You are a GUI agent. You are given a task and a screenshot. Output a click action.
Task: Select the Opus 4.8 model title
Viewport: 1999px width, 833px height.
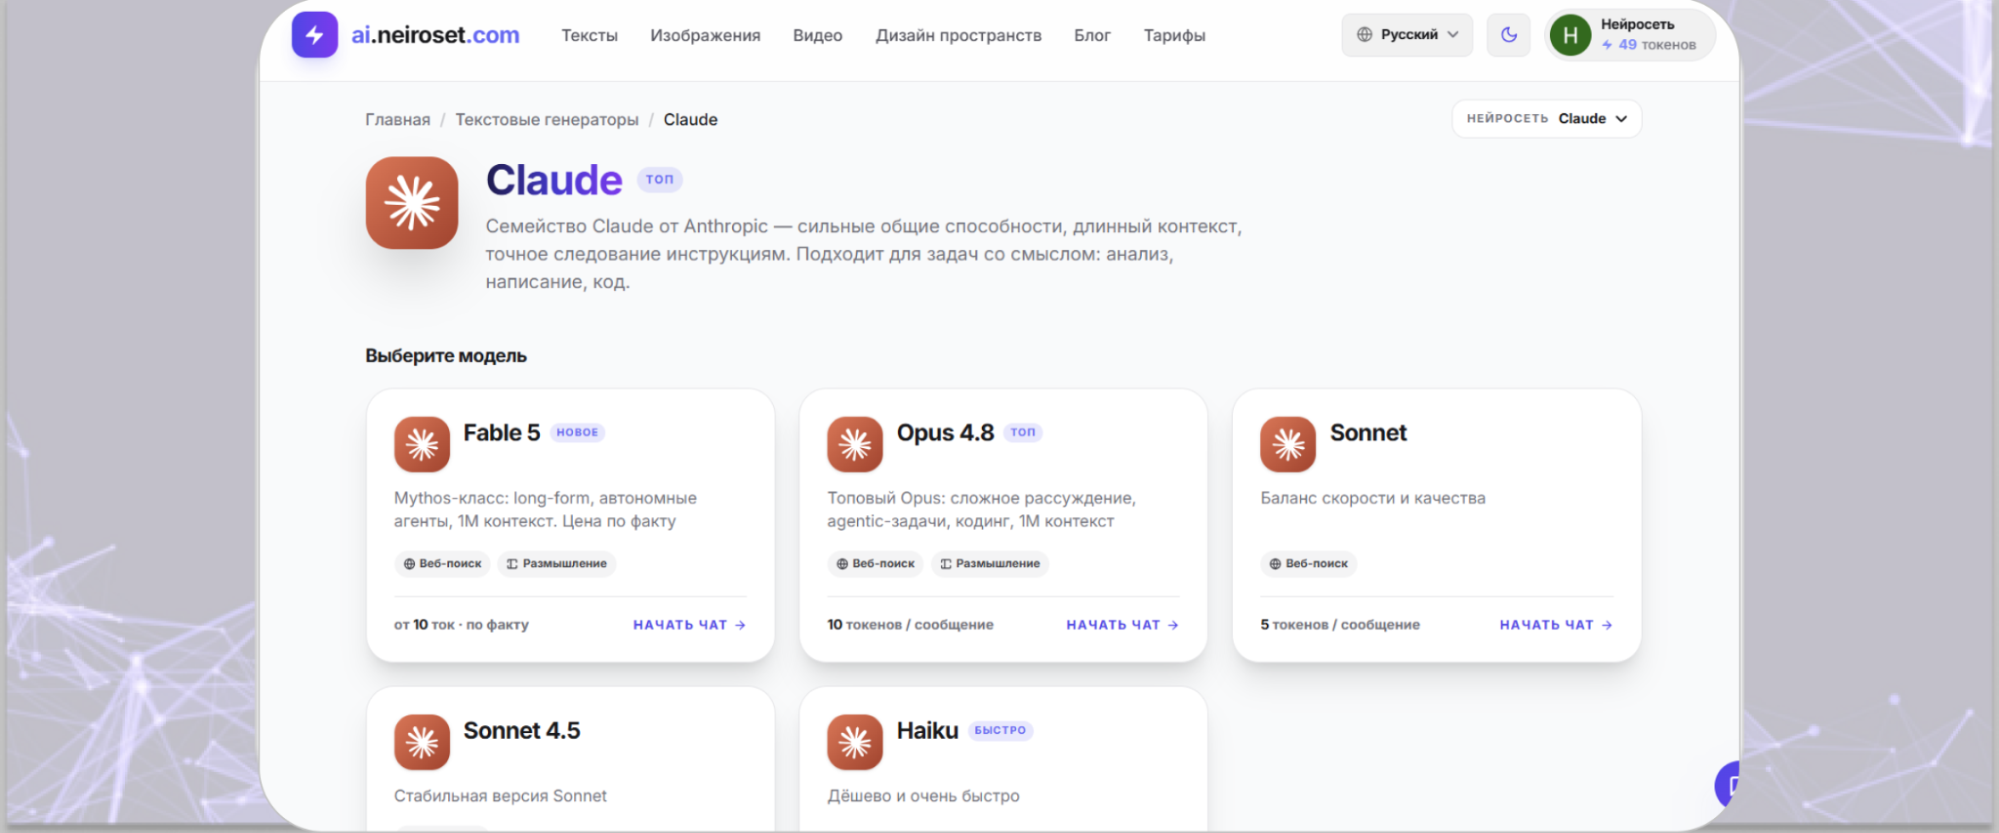coord(945,433)
